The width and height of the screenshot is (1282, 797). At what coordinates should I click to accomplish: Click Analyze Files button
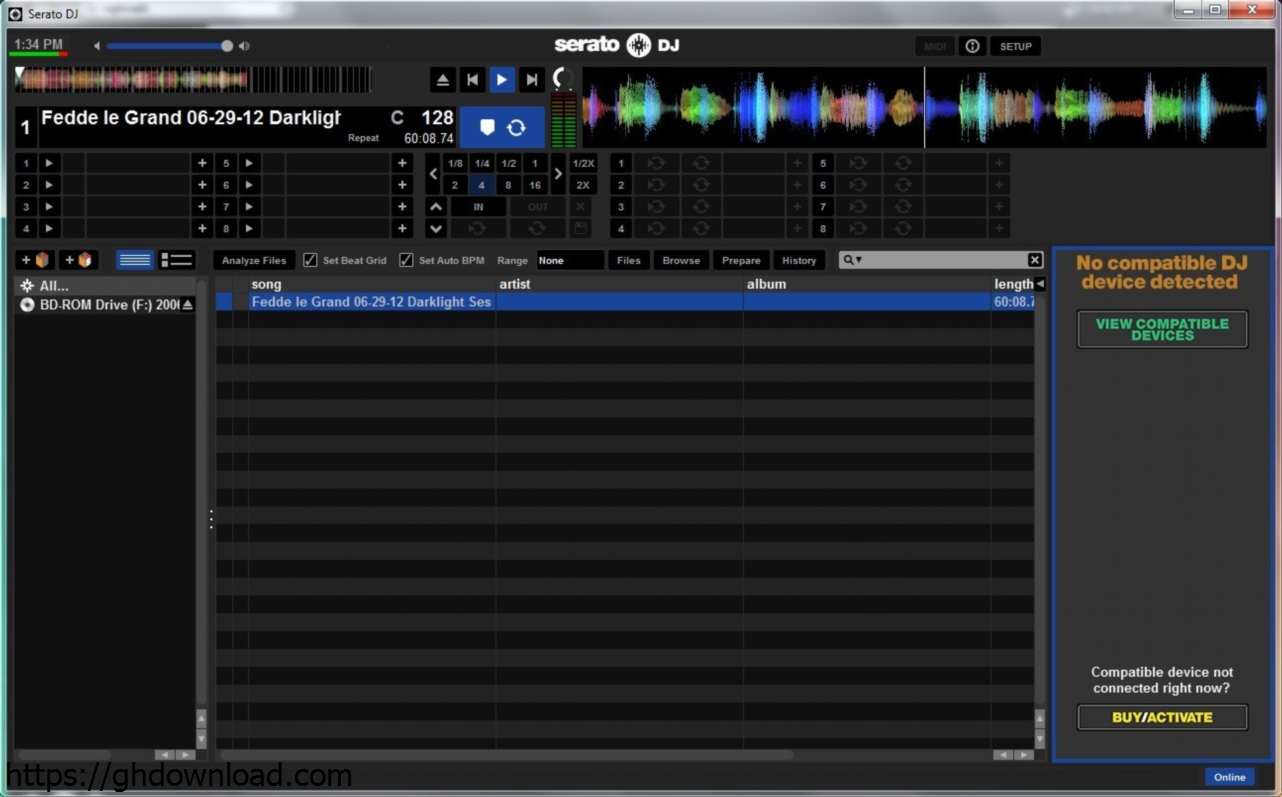click(254, 260)
